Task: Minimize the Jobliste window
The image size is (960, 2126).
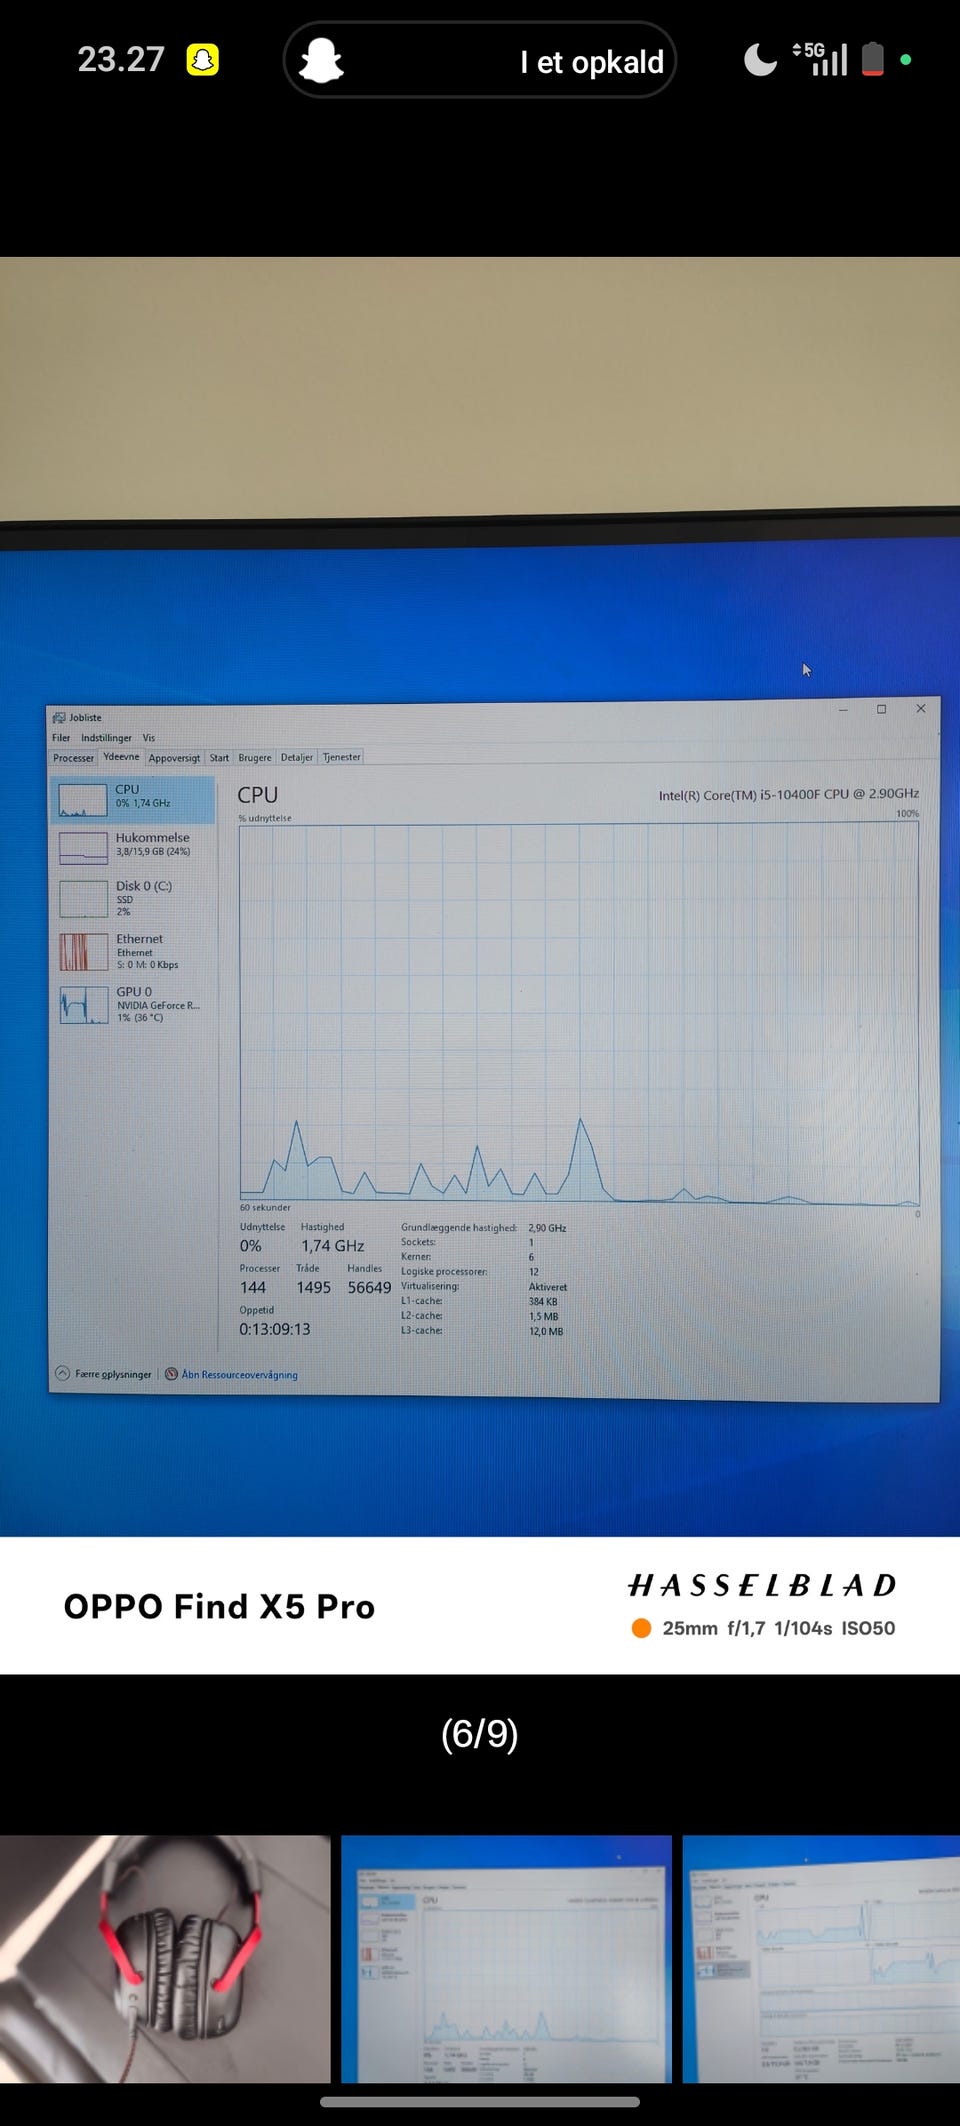Action: 843,709
